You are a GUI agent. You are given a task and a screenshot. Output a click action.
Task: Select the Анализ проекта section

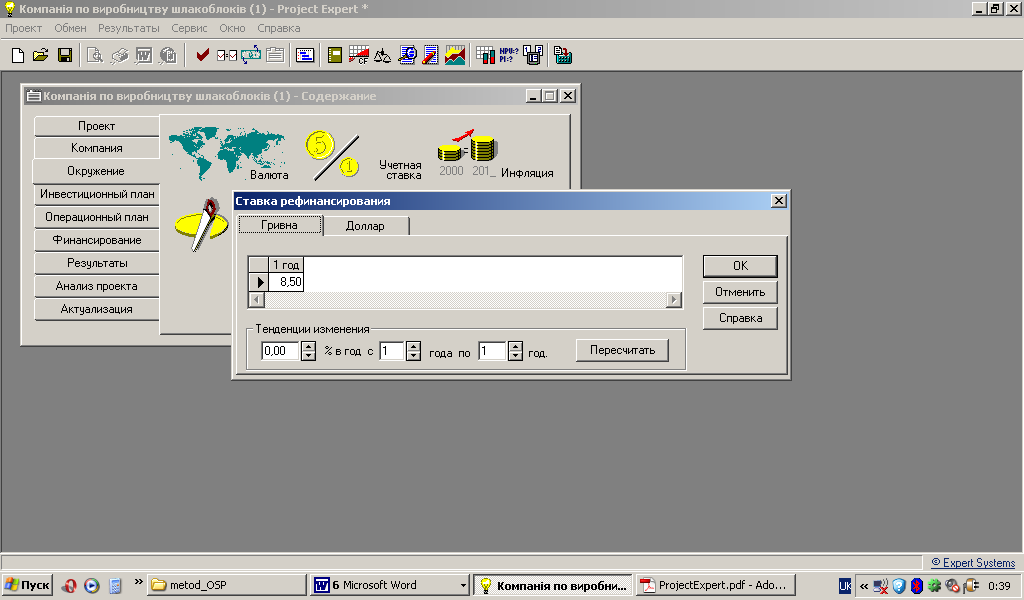coord(97,286)
